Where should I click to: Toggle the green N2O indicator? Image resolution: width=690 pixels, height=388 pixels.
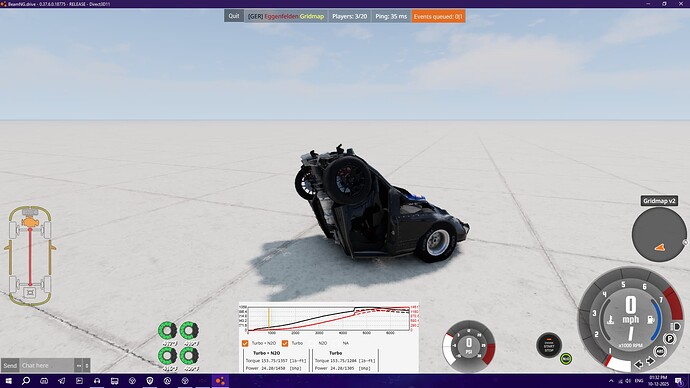pyautogui.click(x=566, y=359)
